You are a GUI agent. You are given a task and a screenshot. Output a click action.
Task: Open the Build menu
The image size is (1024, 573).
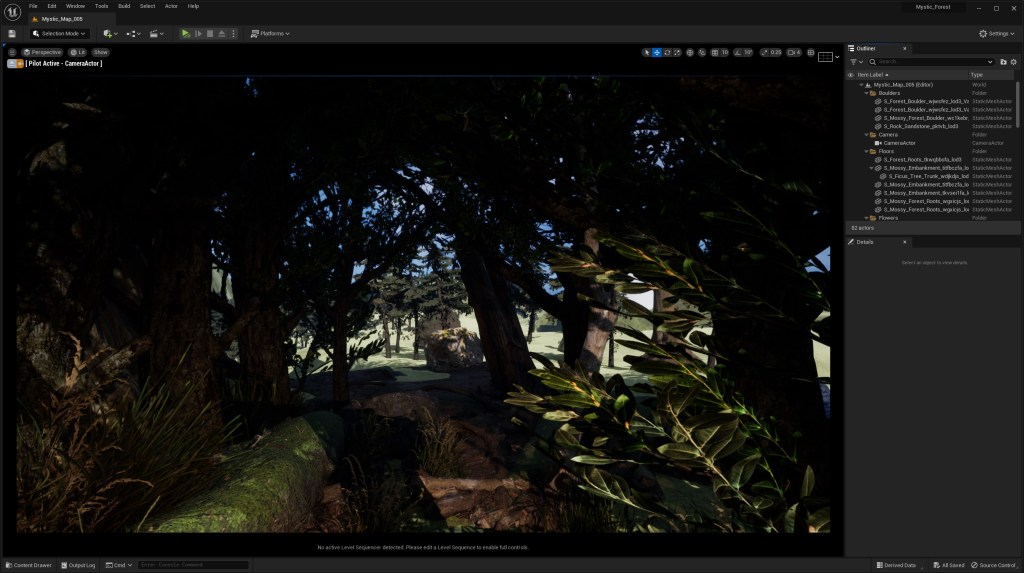(x=124, y=6)
